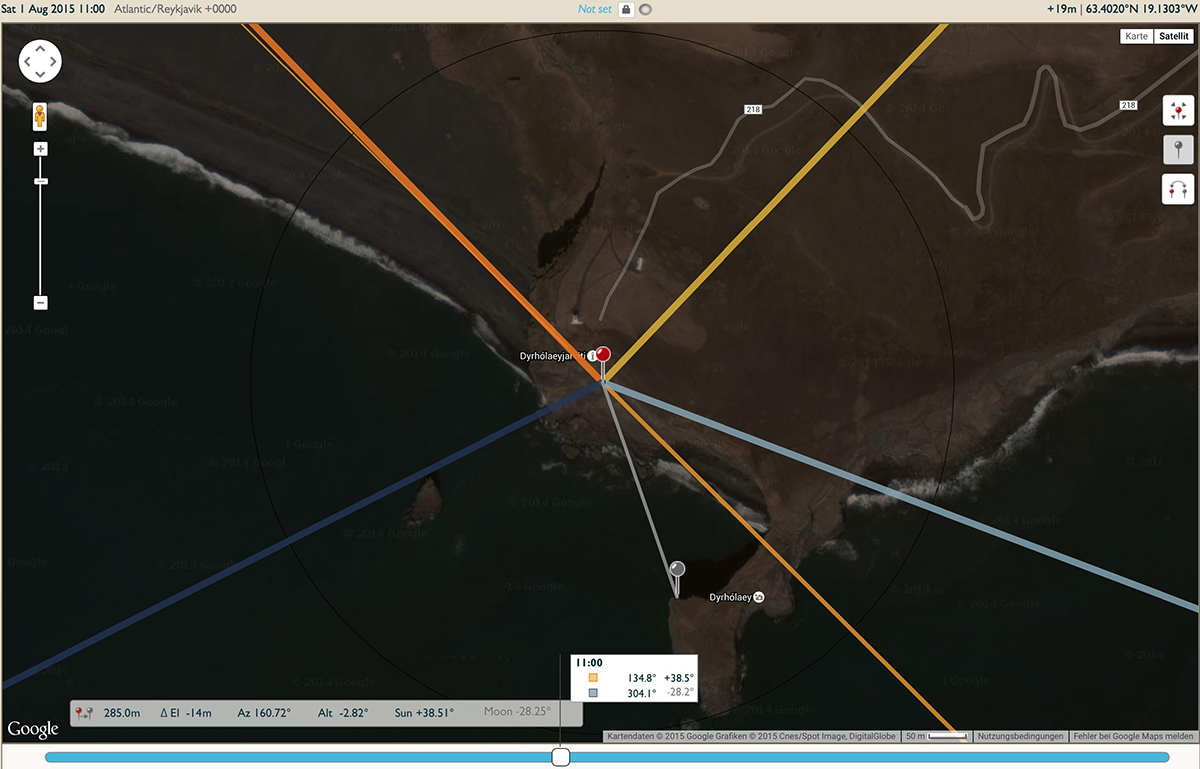
Task: Pan the map right with the arrow control
Action: point(54,62)
